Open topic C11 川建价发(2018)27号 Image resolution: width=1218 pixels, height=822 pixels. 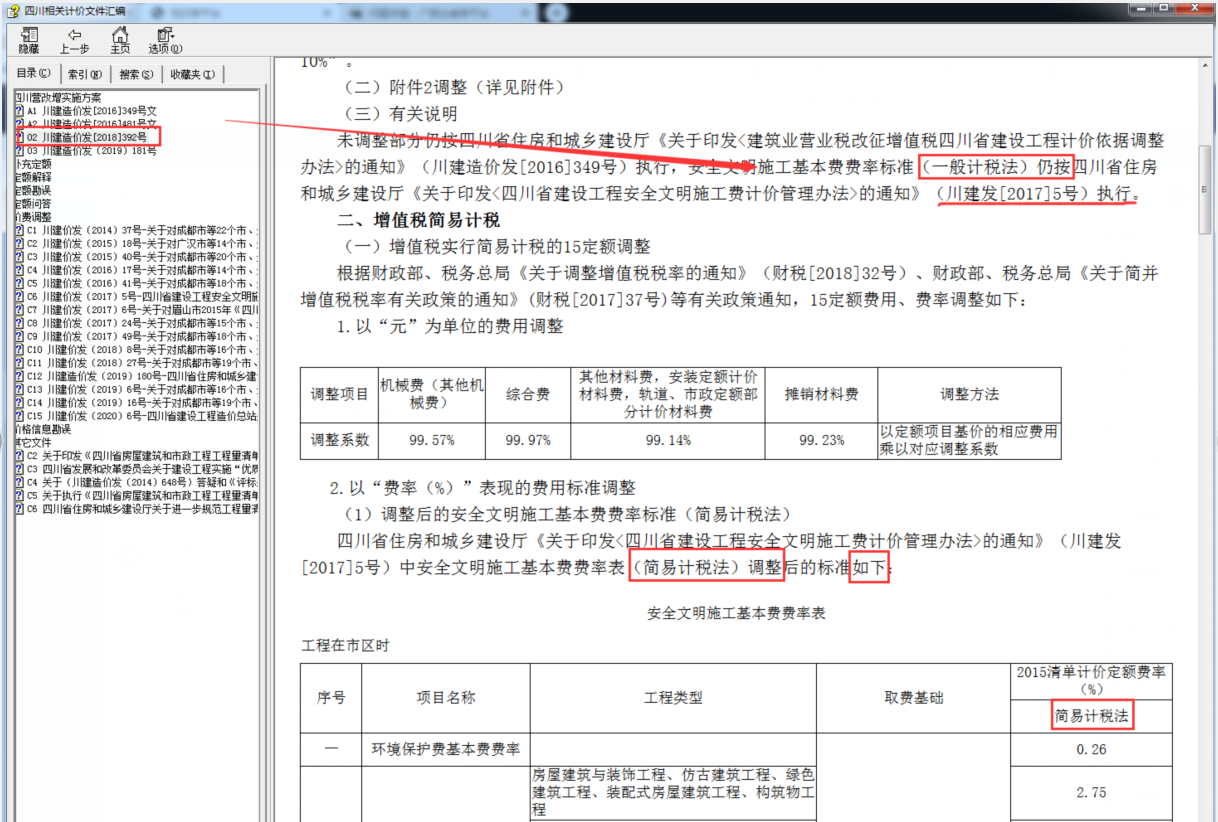142,363
